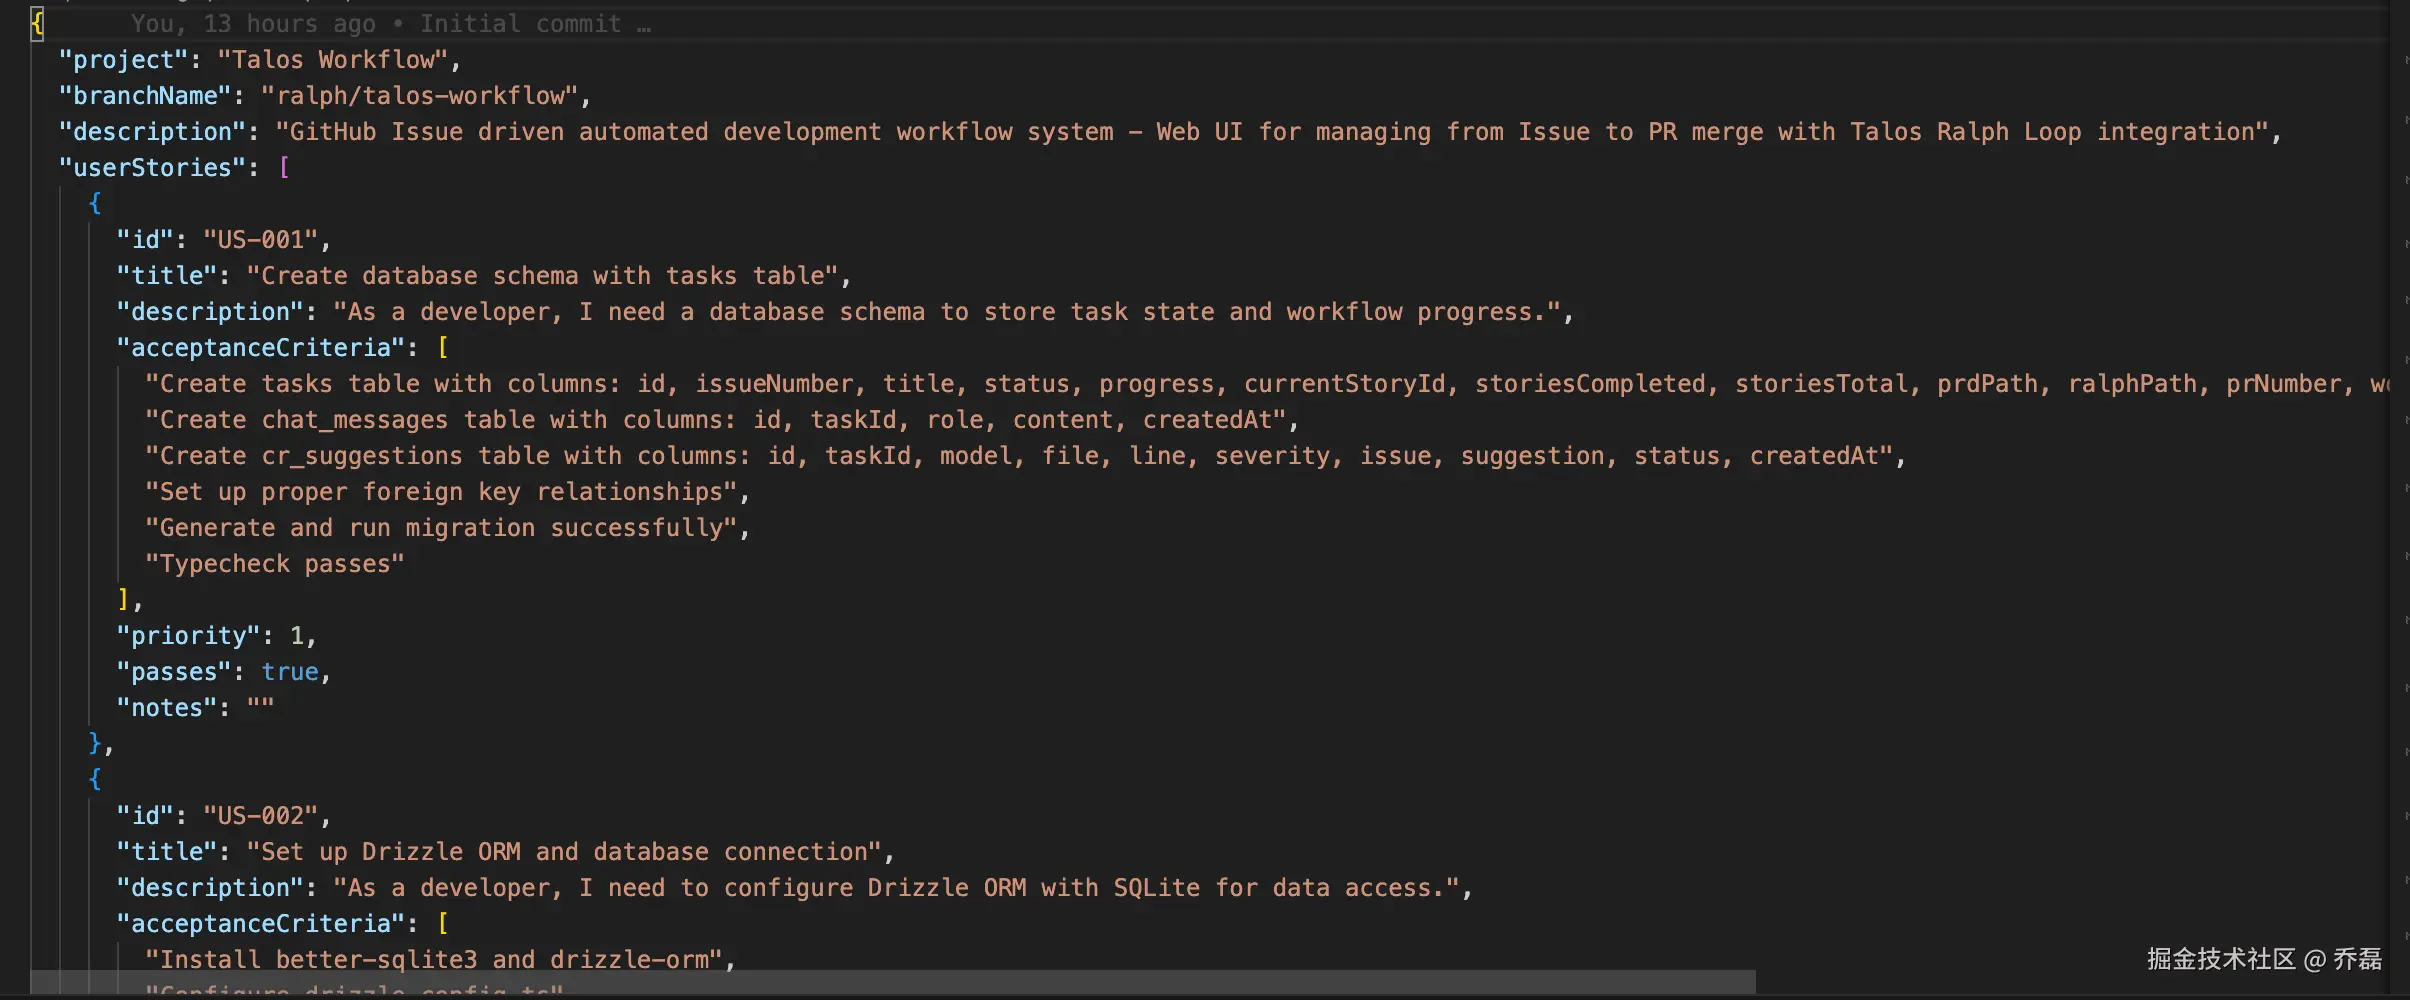Click the "Install better-sqlite3 and drizzle-orm" line
The height and width of the screenshot is (1000, 2410).
(434, 960)
